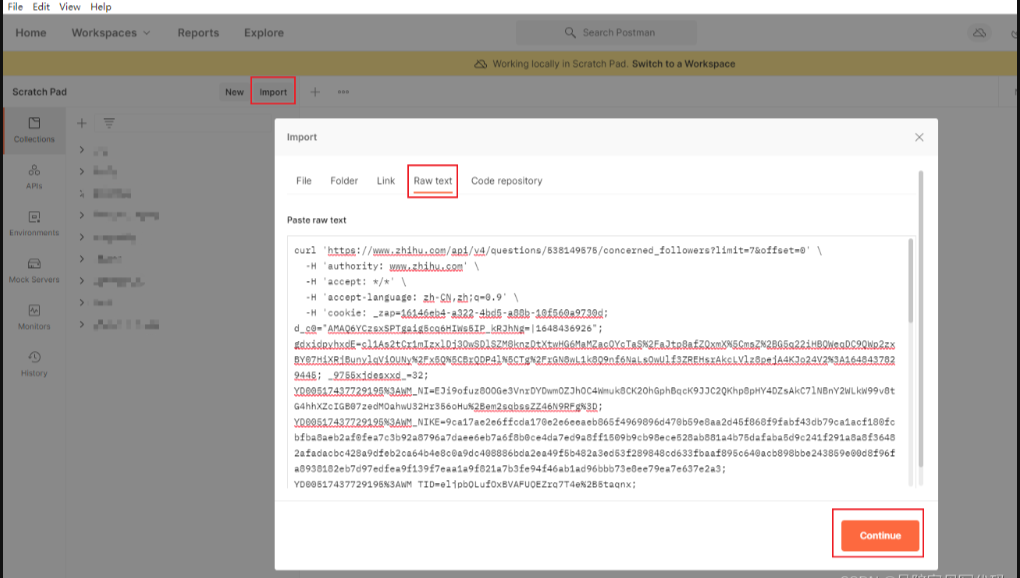Switch to the Folder import tab

(x=344, y=181)
